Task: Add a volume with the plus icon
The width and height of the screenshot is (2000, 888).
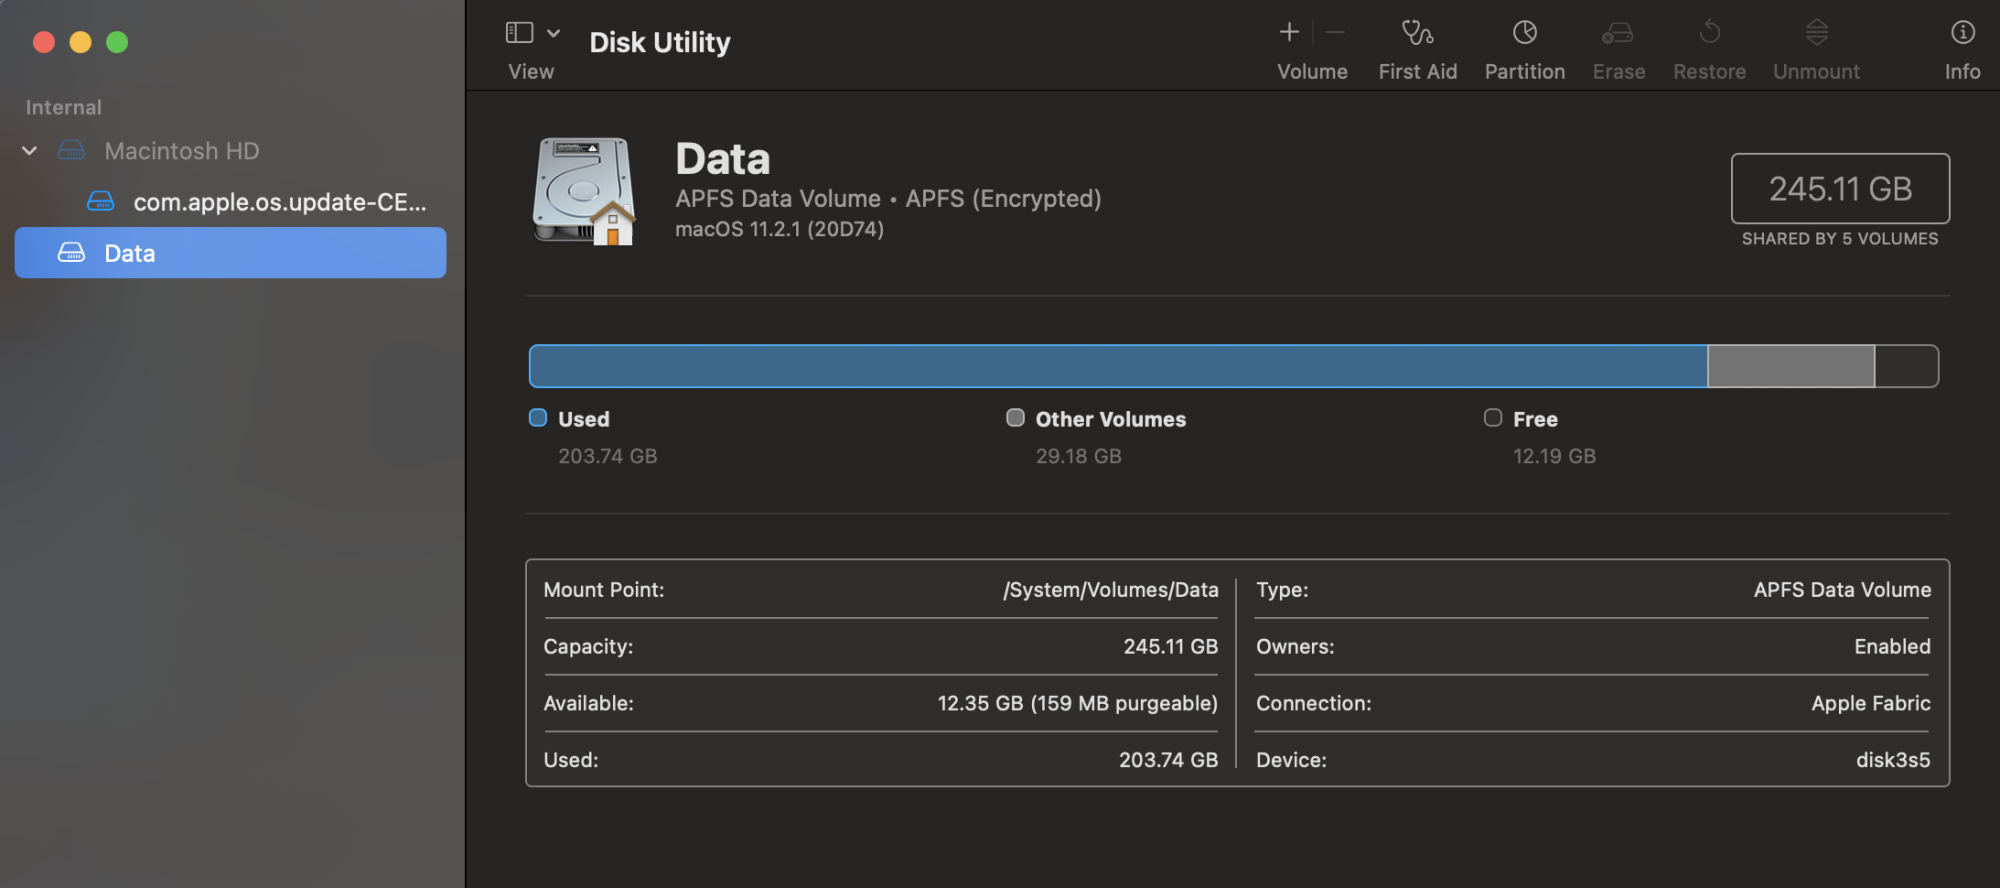Action: point(1289,34)
